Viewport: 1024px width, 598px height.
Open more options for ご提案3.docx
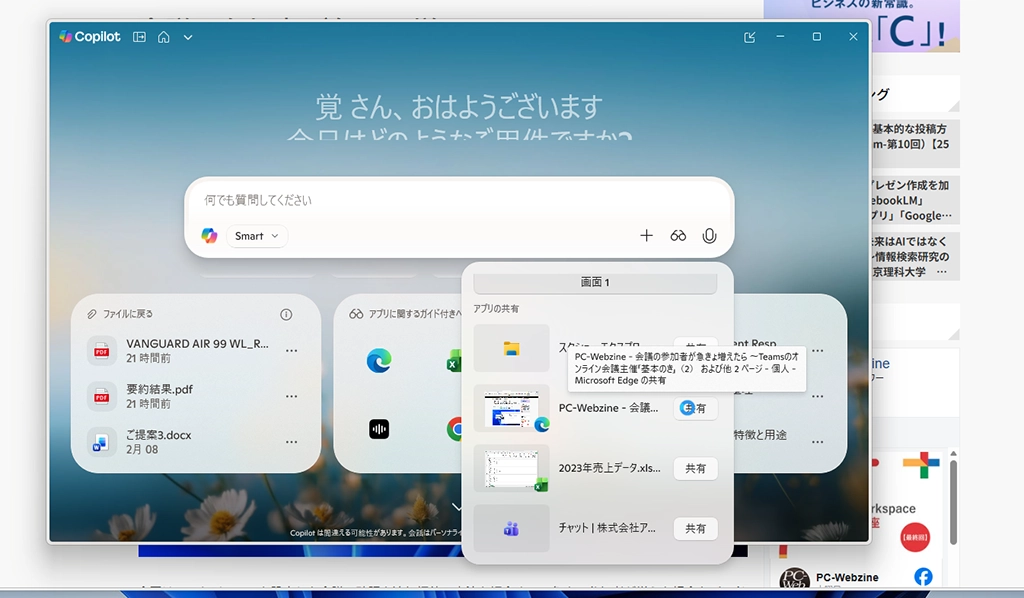[291, 442]
